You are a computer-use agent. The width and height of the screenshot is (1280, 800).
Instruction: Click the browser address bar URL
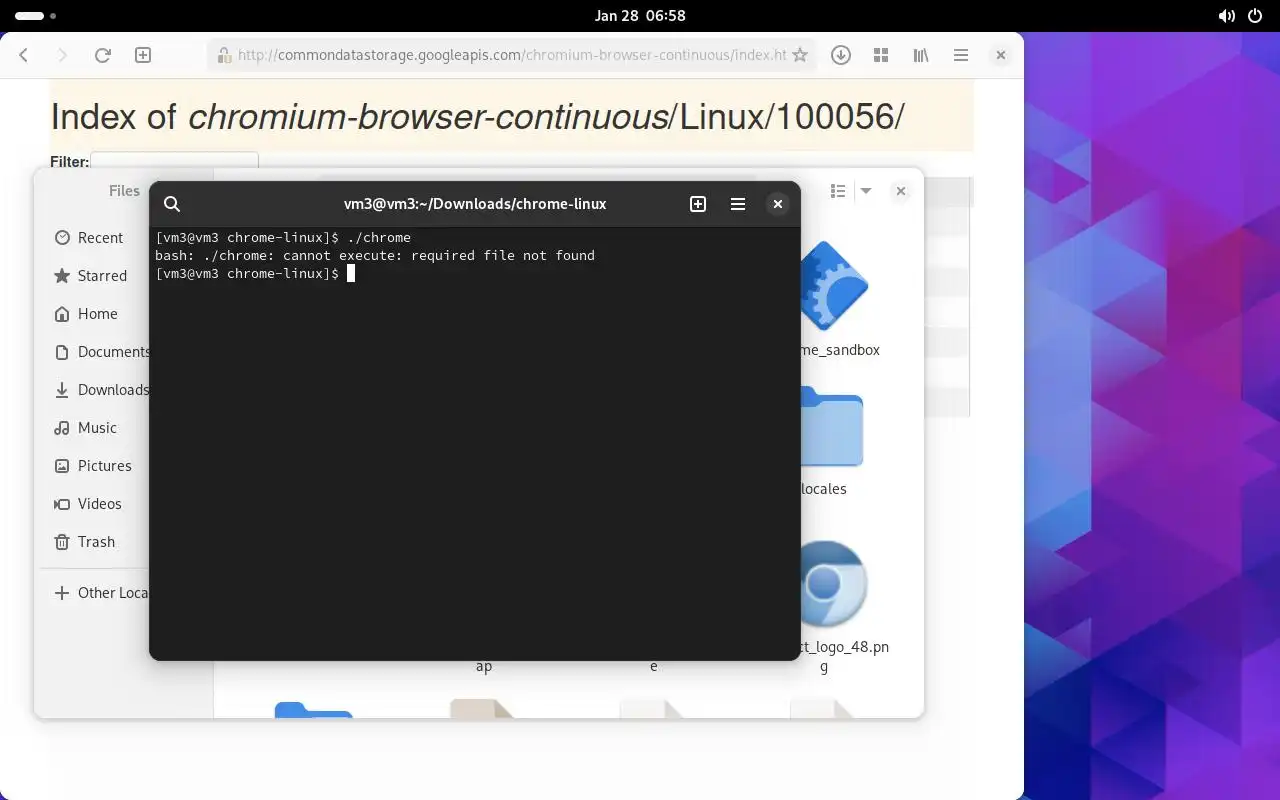pos(512,55)
